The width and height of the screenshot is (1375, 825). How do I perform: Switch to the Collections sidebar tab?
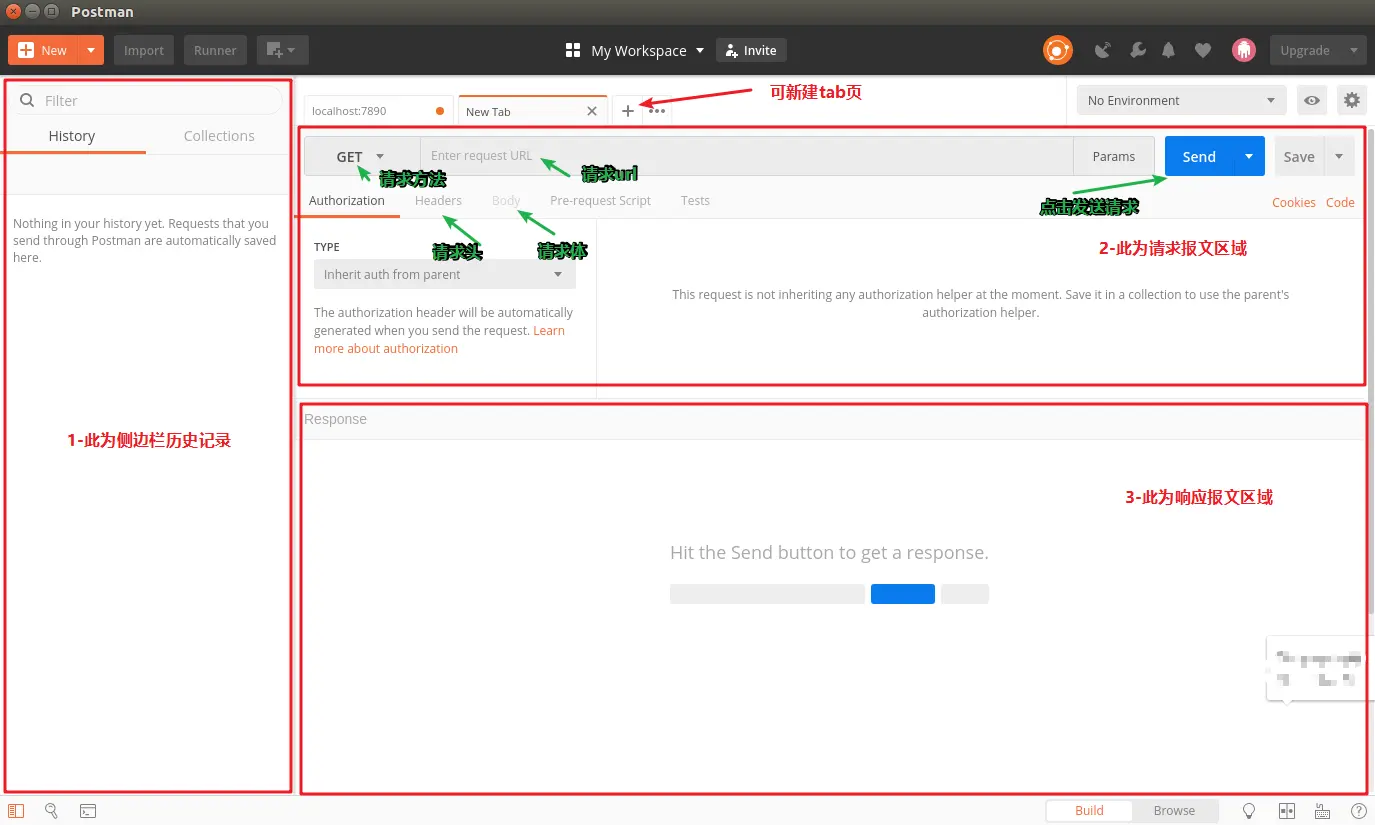(219, 136)
